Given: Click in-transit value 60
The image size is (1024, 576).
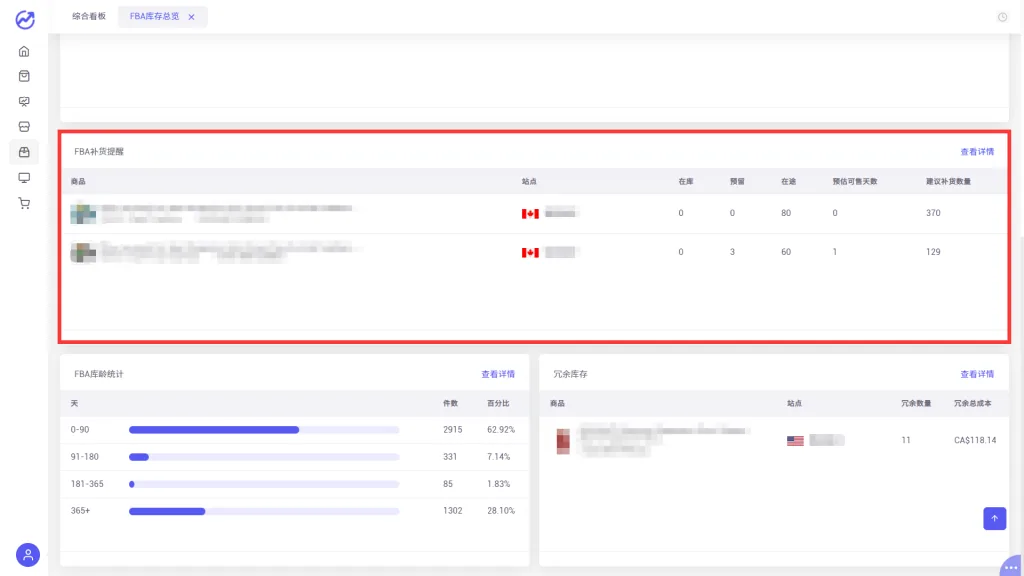Looking at the screenshot, I should pos(786,251).
